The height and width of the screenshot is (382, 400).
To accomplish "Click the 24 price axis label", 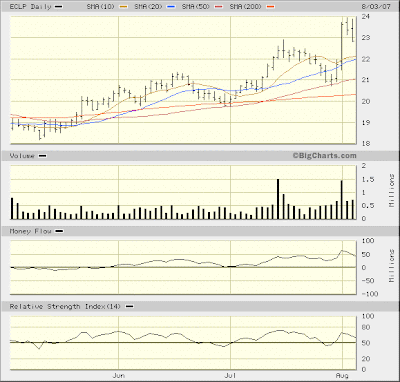I will coord(366,16).
